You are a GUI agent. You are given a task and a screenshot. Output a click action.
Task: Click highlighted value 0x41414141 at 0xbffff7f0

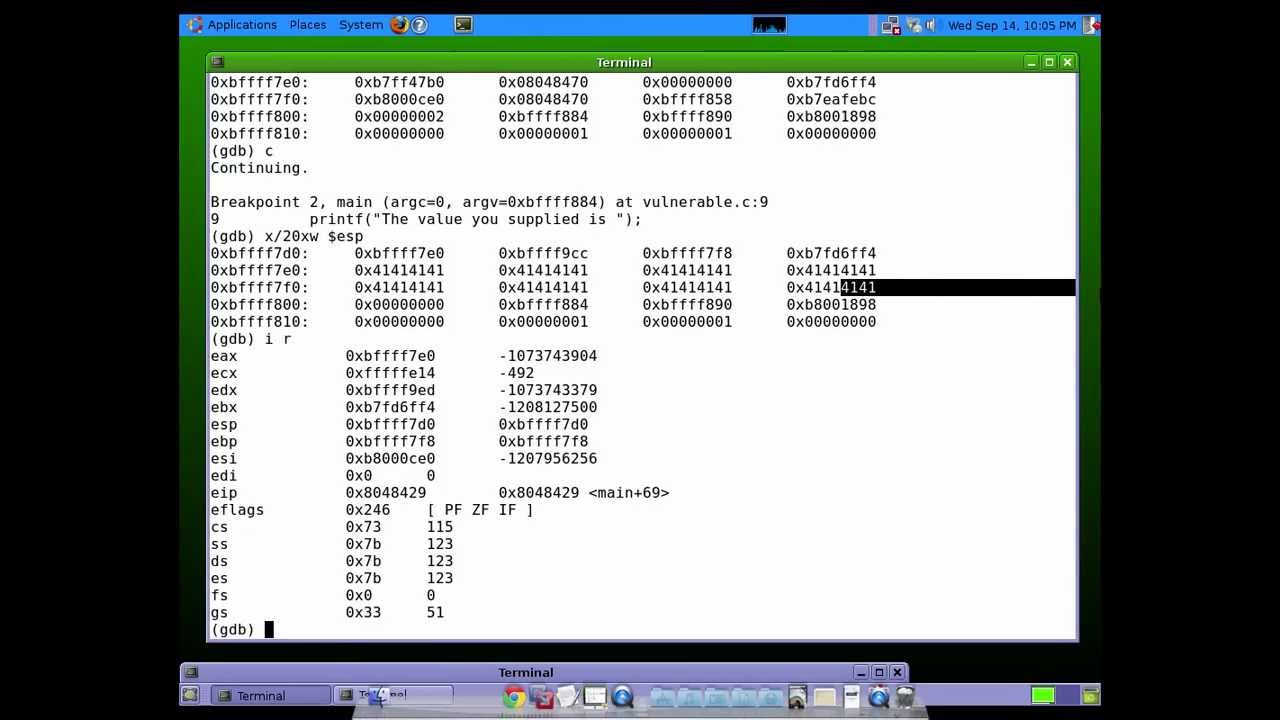[x=831, y=288]
